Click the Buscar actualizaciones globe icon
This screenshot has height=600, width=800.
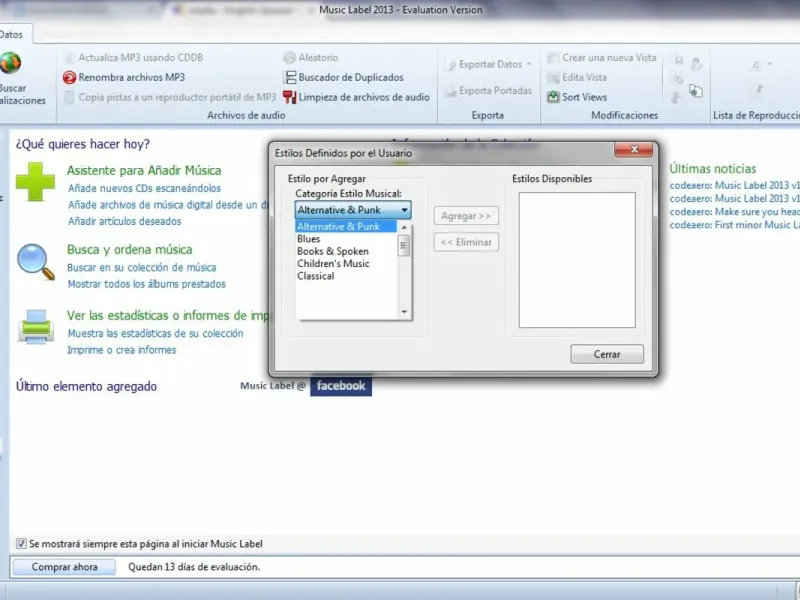coord(11,63)
